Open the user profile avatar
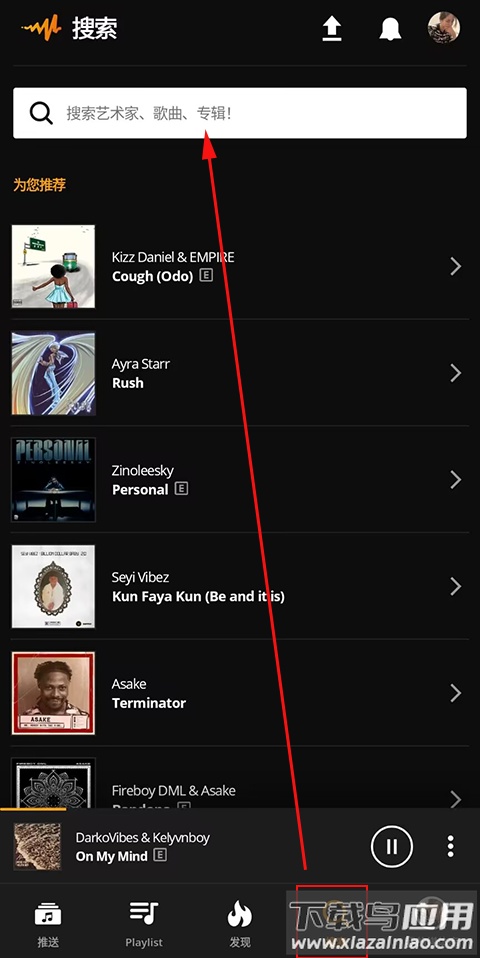Viewport: 480px width, 958px height. 443,28
